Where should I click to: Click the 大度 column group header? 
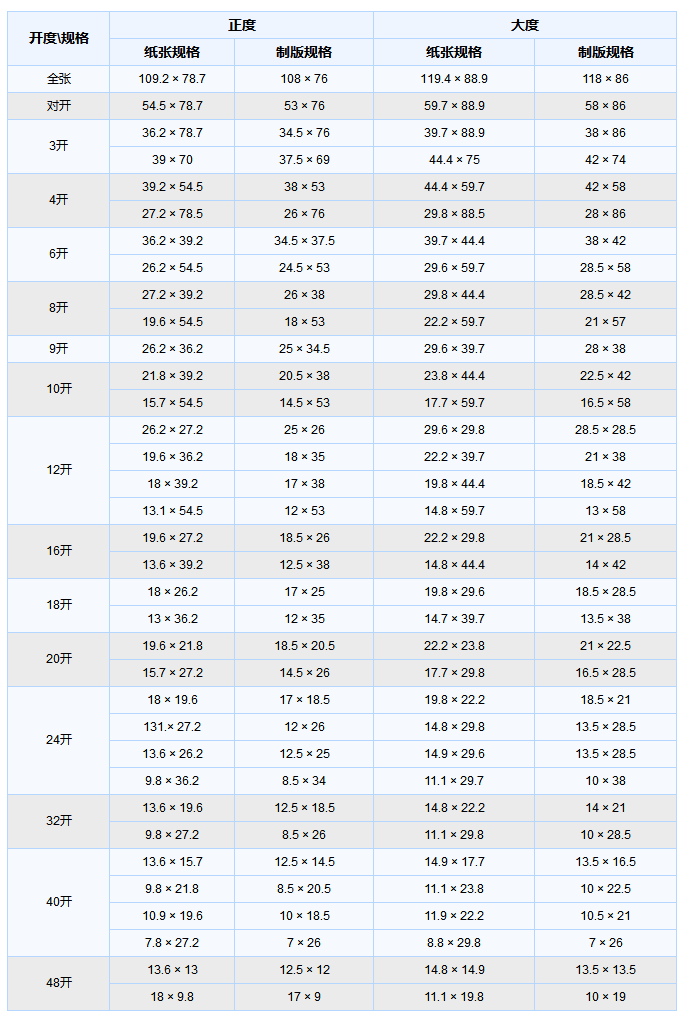pyautogui.click(x=524, y=25)
